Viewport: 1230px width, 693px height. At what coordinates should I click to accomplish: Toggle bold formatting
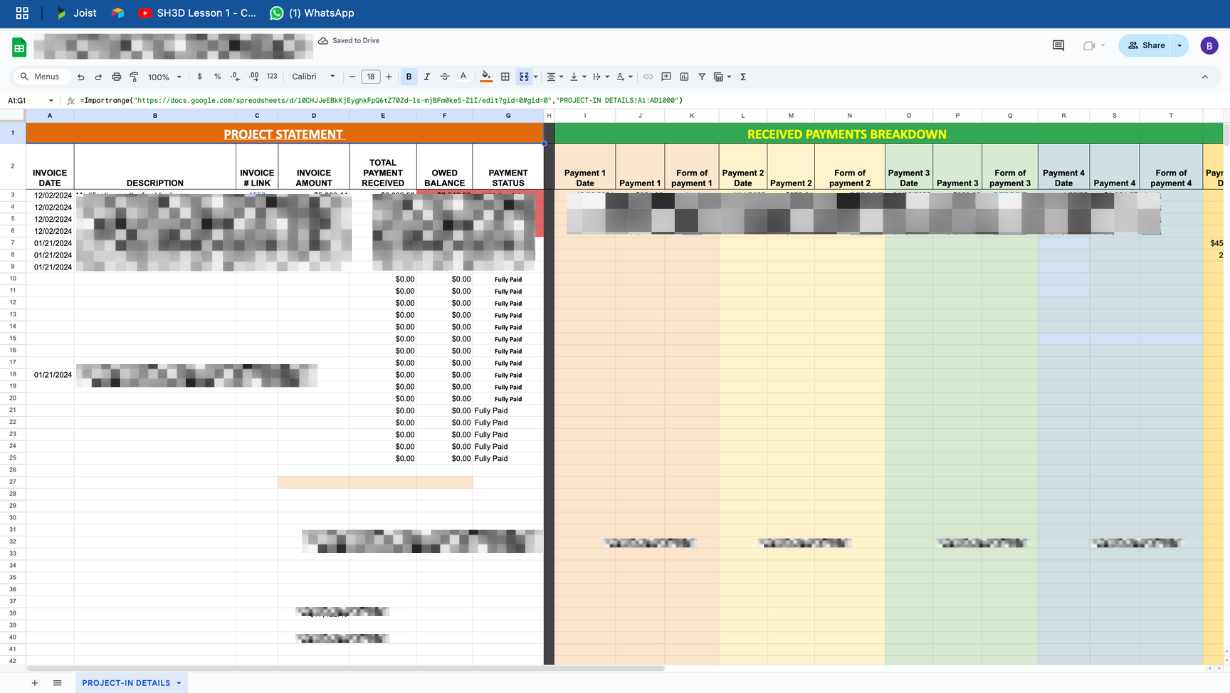click(409, 77)
